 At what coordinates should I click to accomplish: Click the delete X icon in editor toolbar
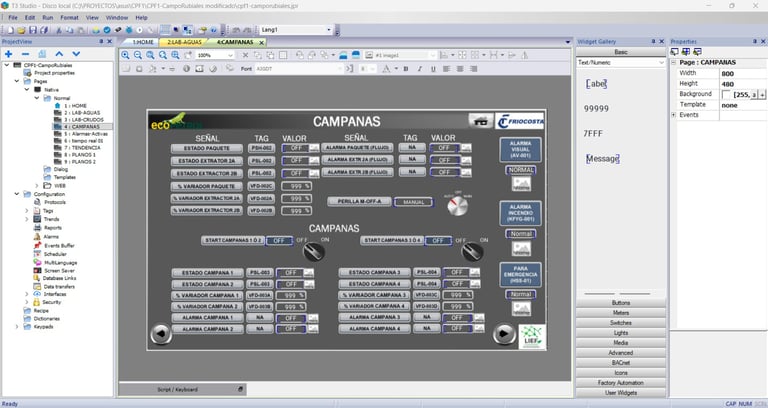pos(245,55)
